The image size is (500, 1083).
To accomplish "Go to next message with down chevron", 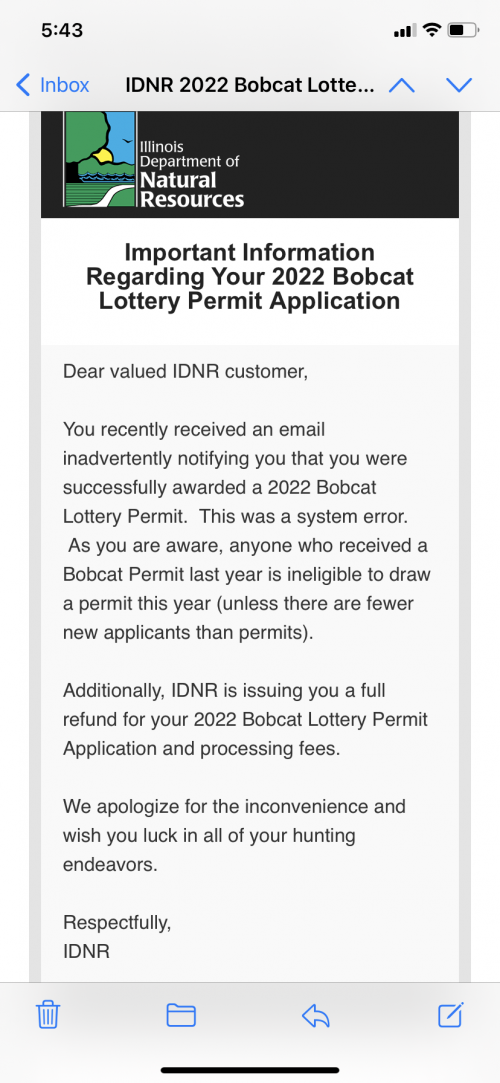I will coord(459,85).
